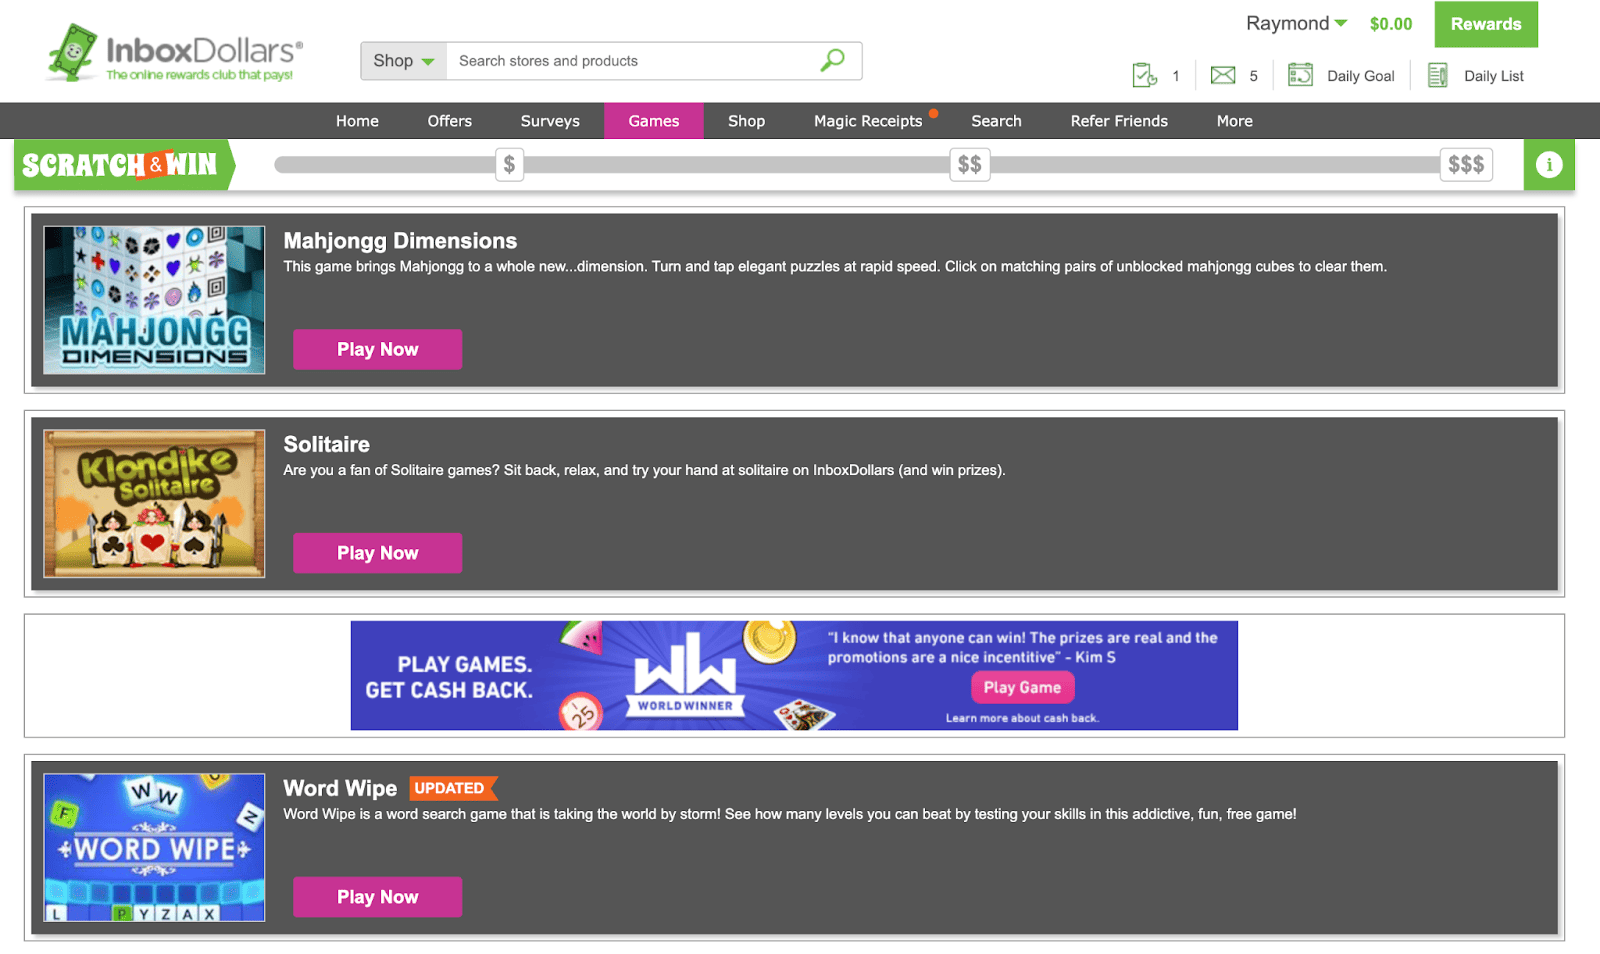Click the single dollar progress marker

tap(509, 164)
